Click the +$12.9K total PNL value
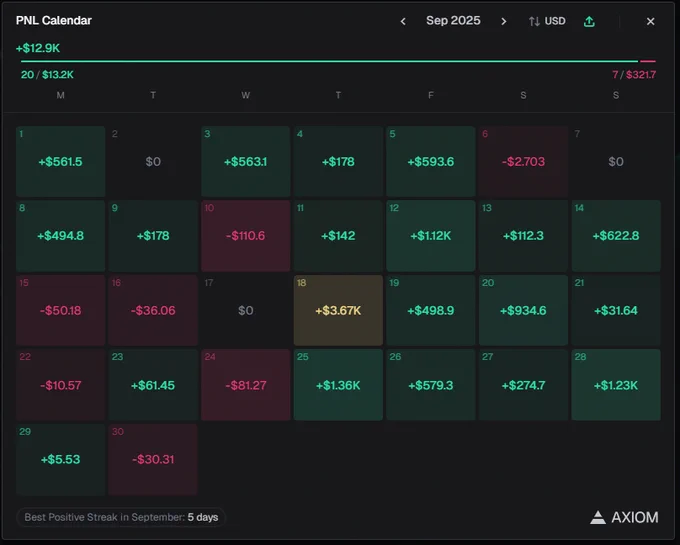This screenshot has height=545, width=680. 38,48
